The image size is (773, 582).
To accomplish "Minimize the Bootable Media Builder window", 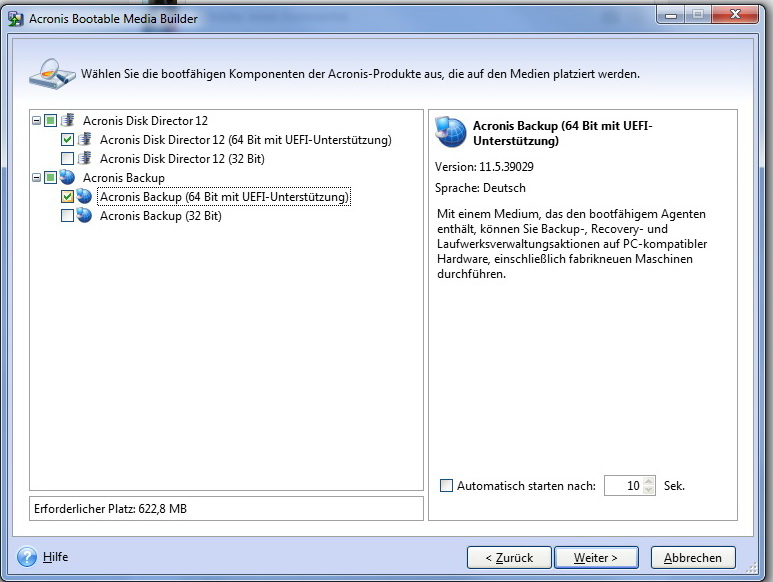I will click(670, 15).
